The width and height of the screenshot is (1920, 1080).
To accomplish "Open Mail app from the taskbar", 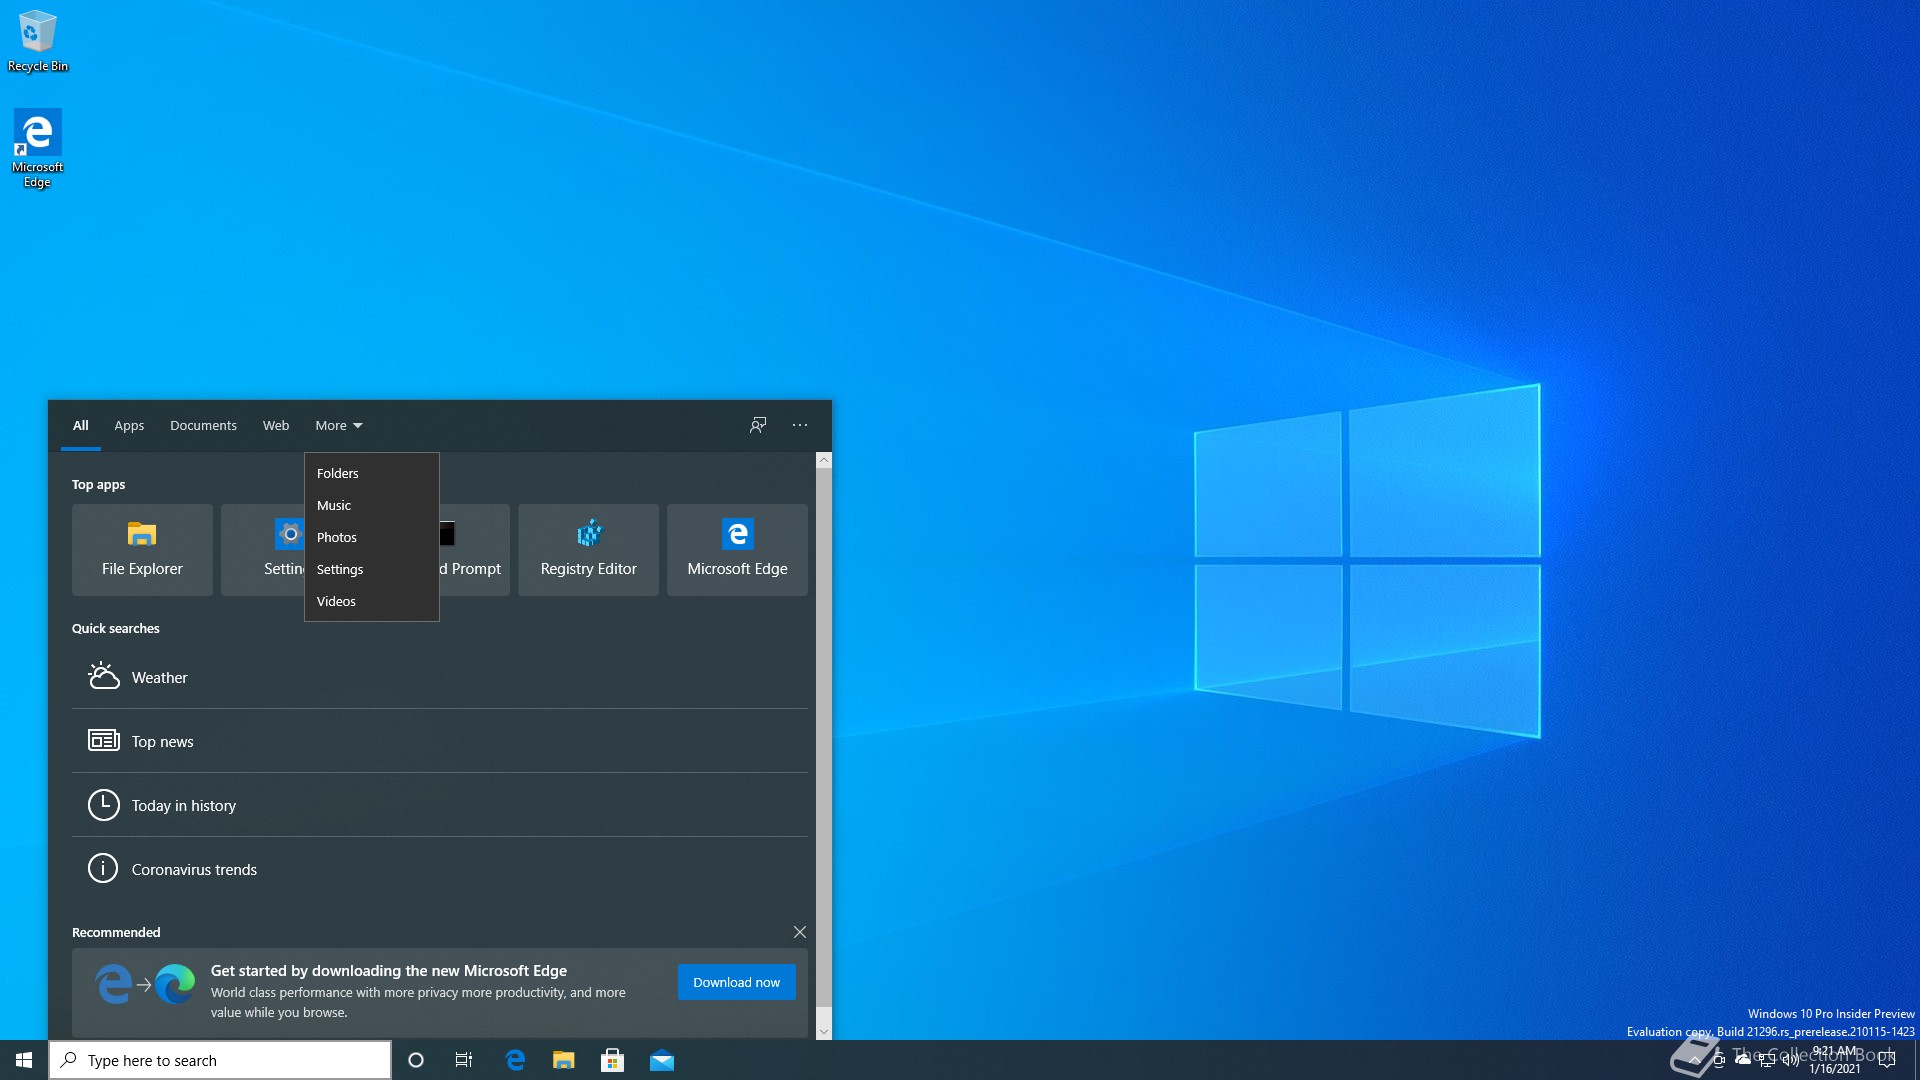I will tap(662, 1060).
